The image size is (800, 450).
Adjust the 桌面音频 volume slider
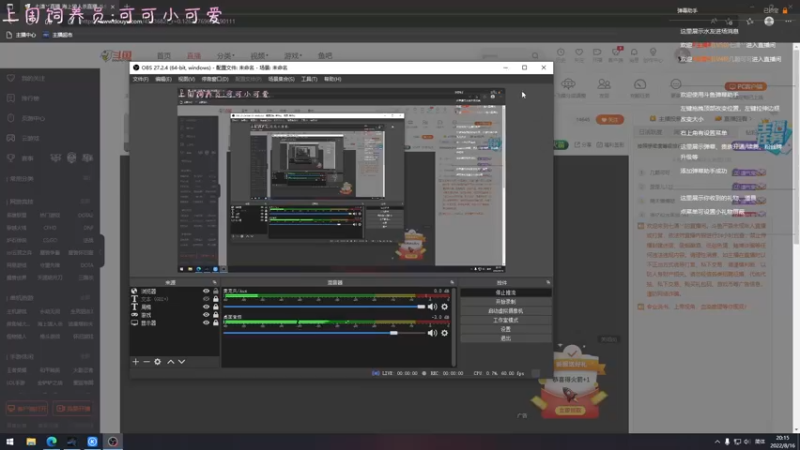(x=324, y=333)
